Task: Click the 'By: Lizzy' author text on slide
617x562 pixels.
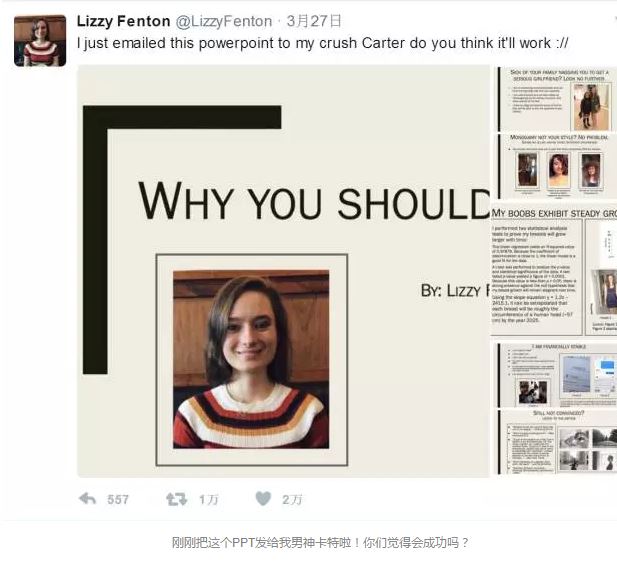Action: tap(455, 291)
